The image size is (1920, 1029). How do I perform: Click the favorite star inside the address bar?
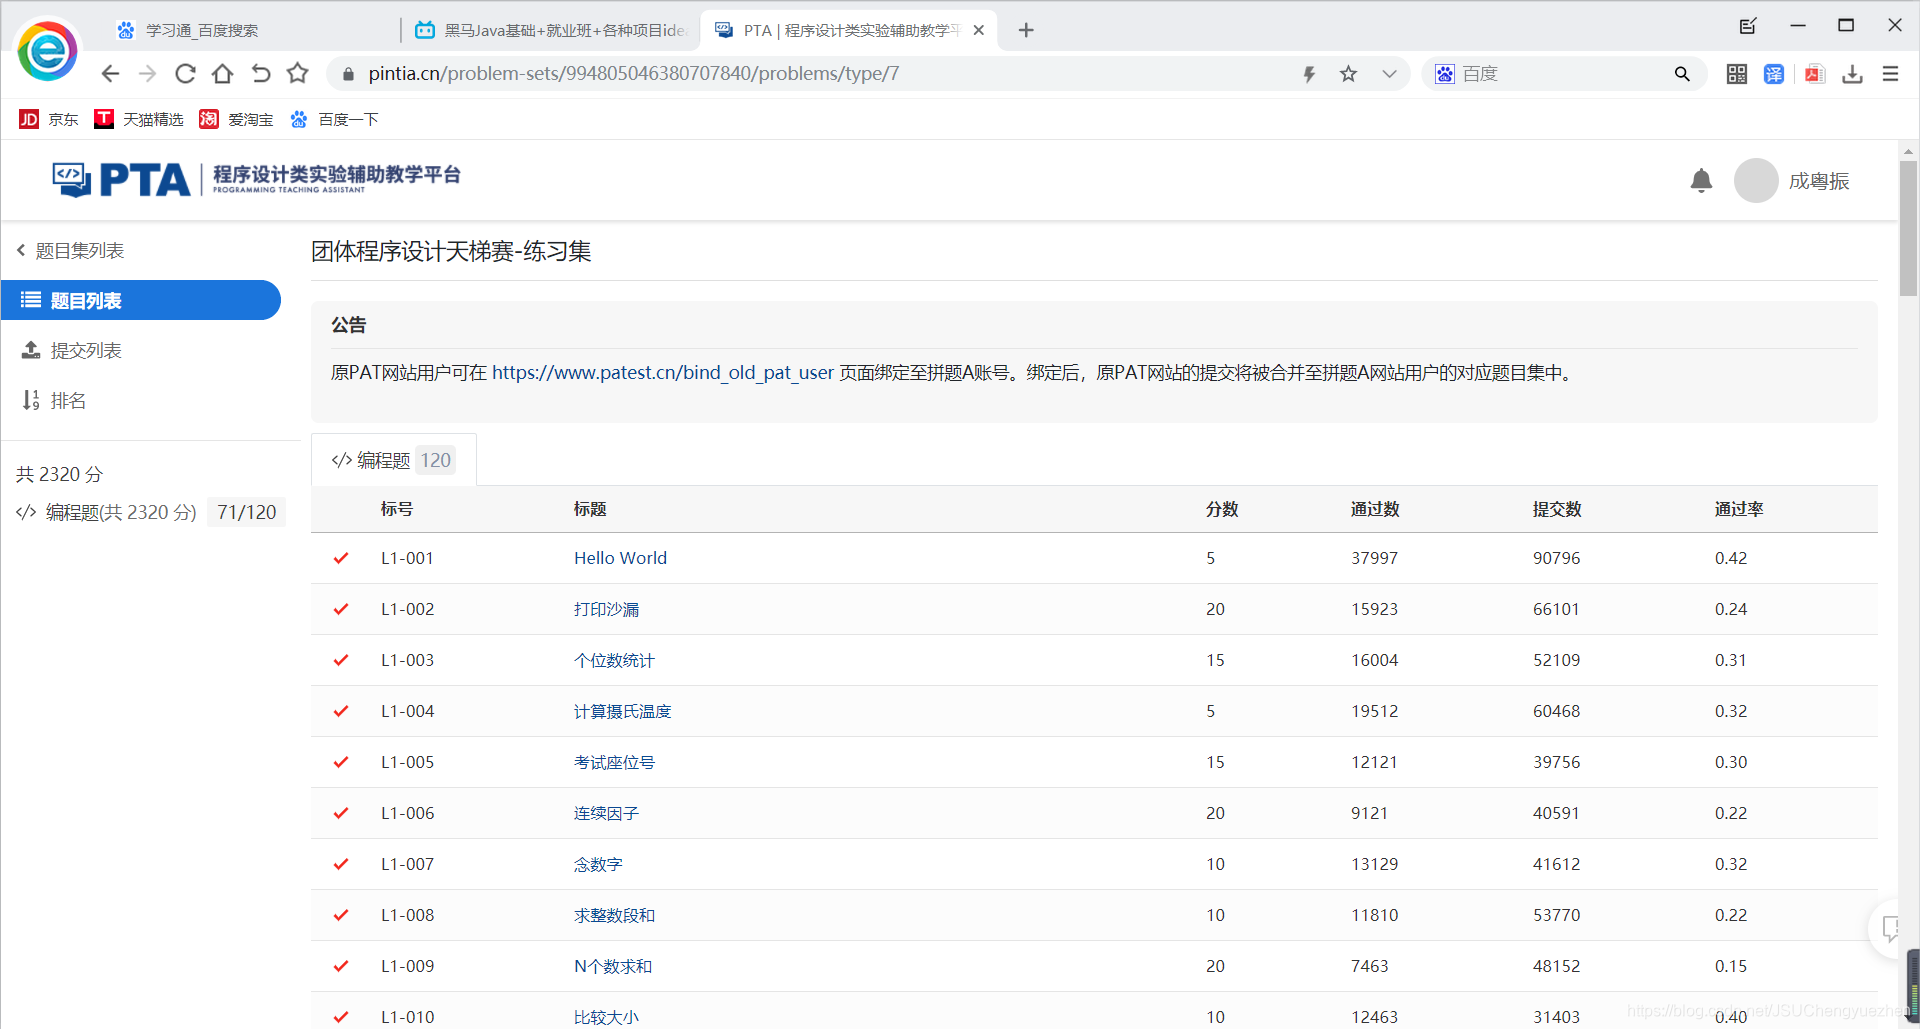pos(1349,74)
